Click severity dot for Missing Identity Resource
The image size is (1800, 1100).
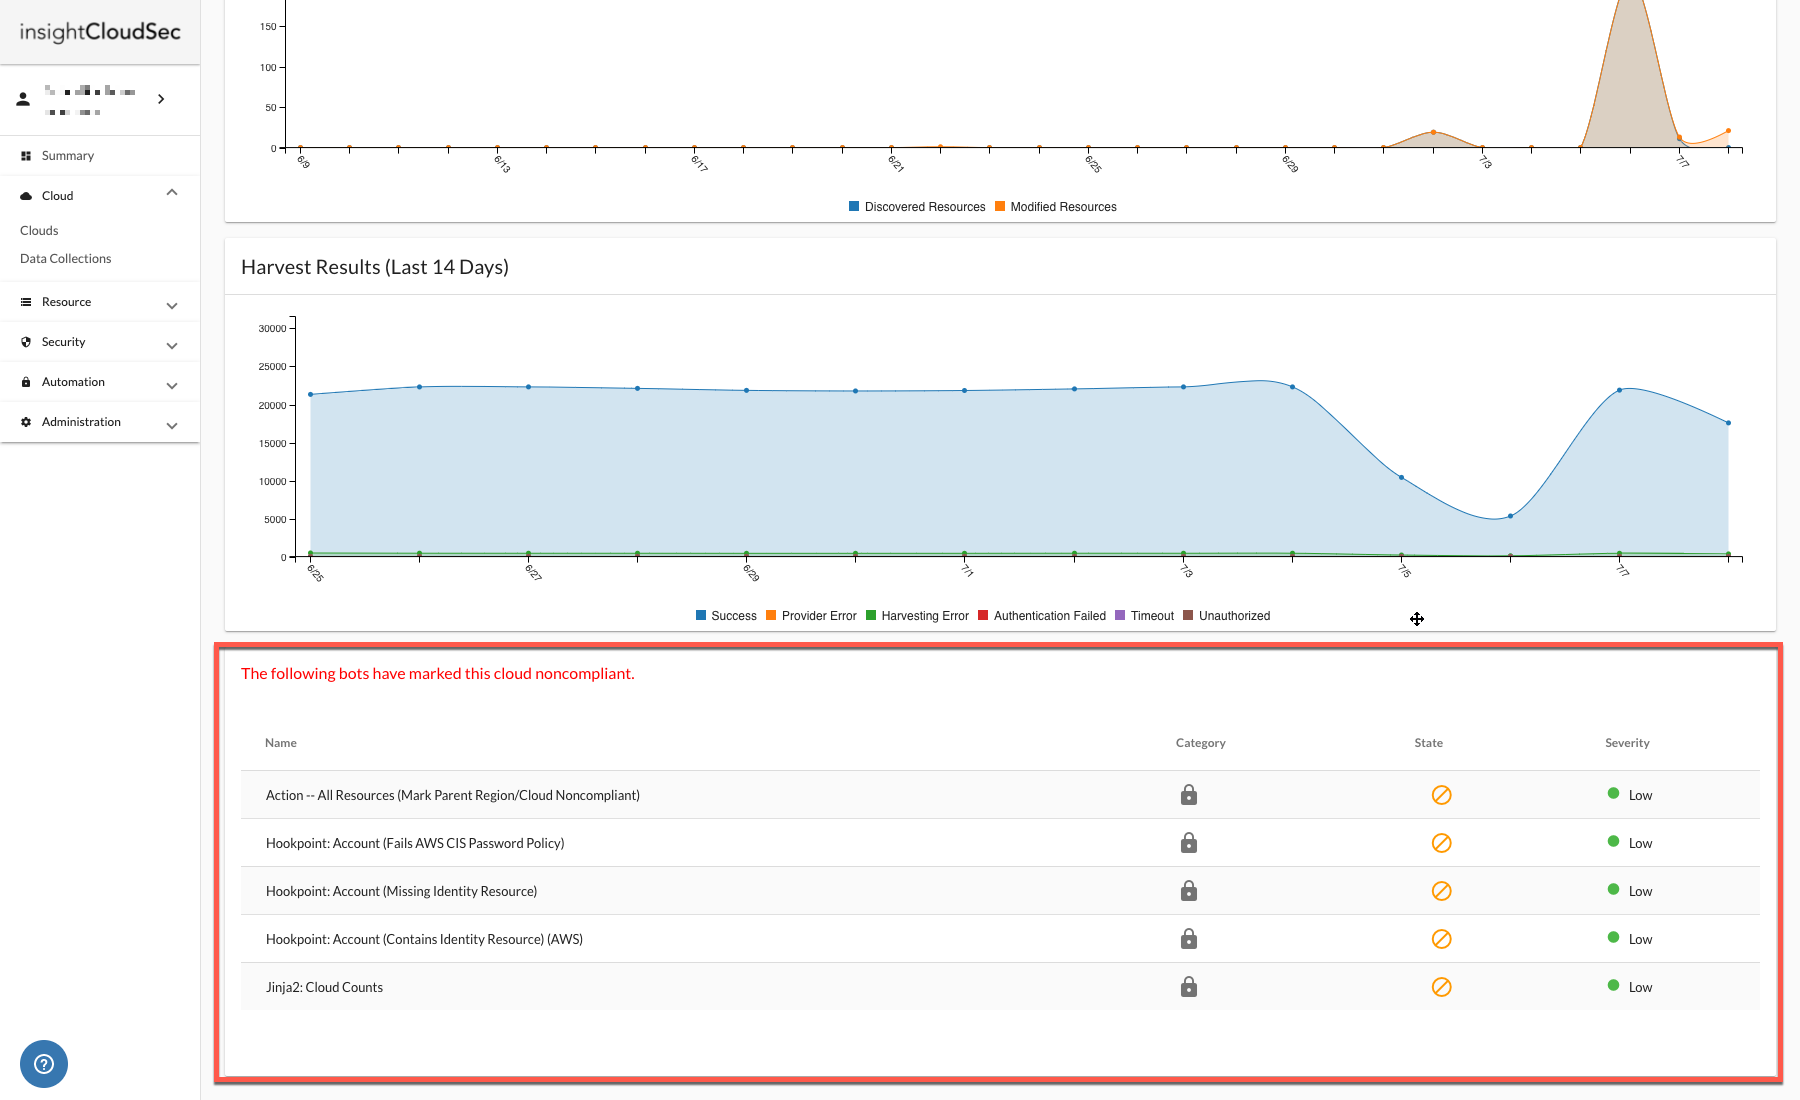[x=1613, y=889]
